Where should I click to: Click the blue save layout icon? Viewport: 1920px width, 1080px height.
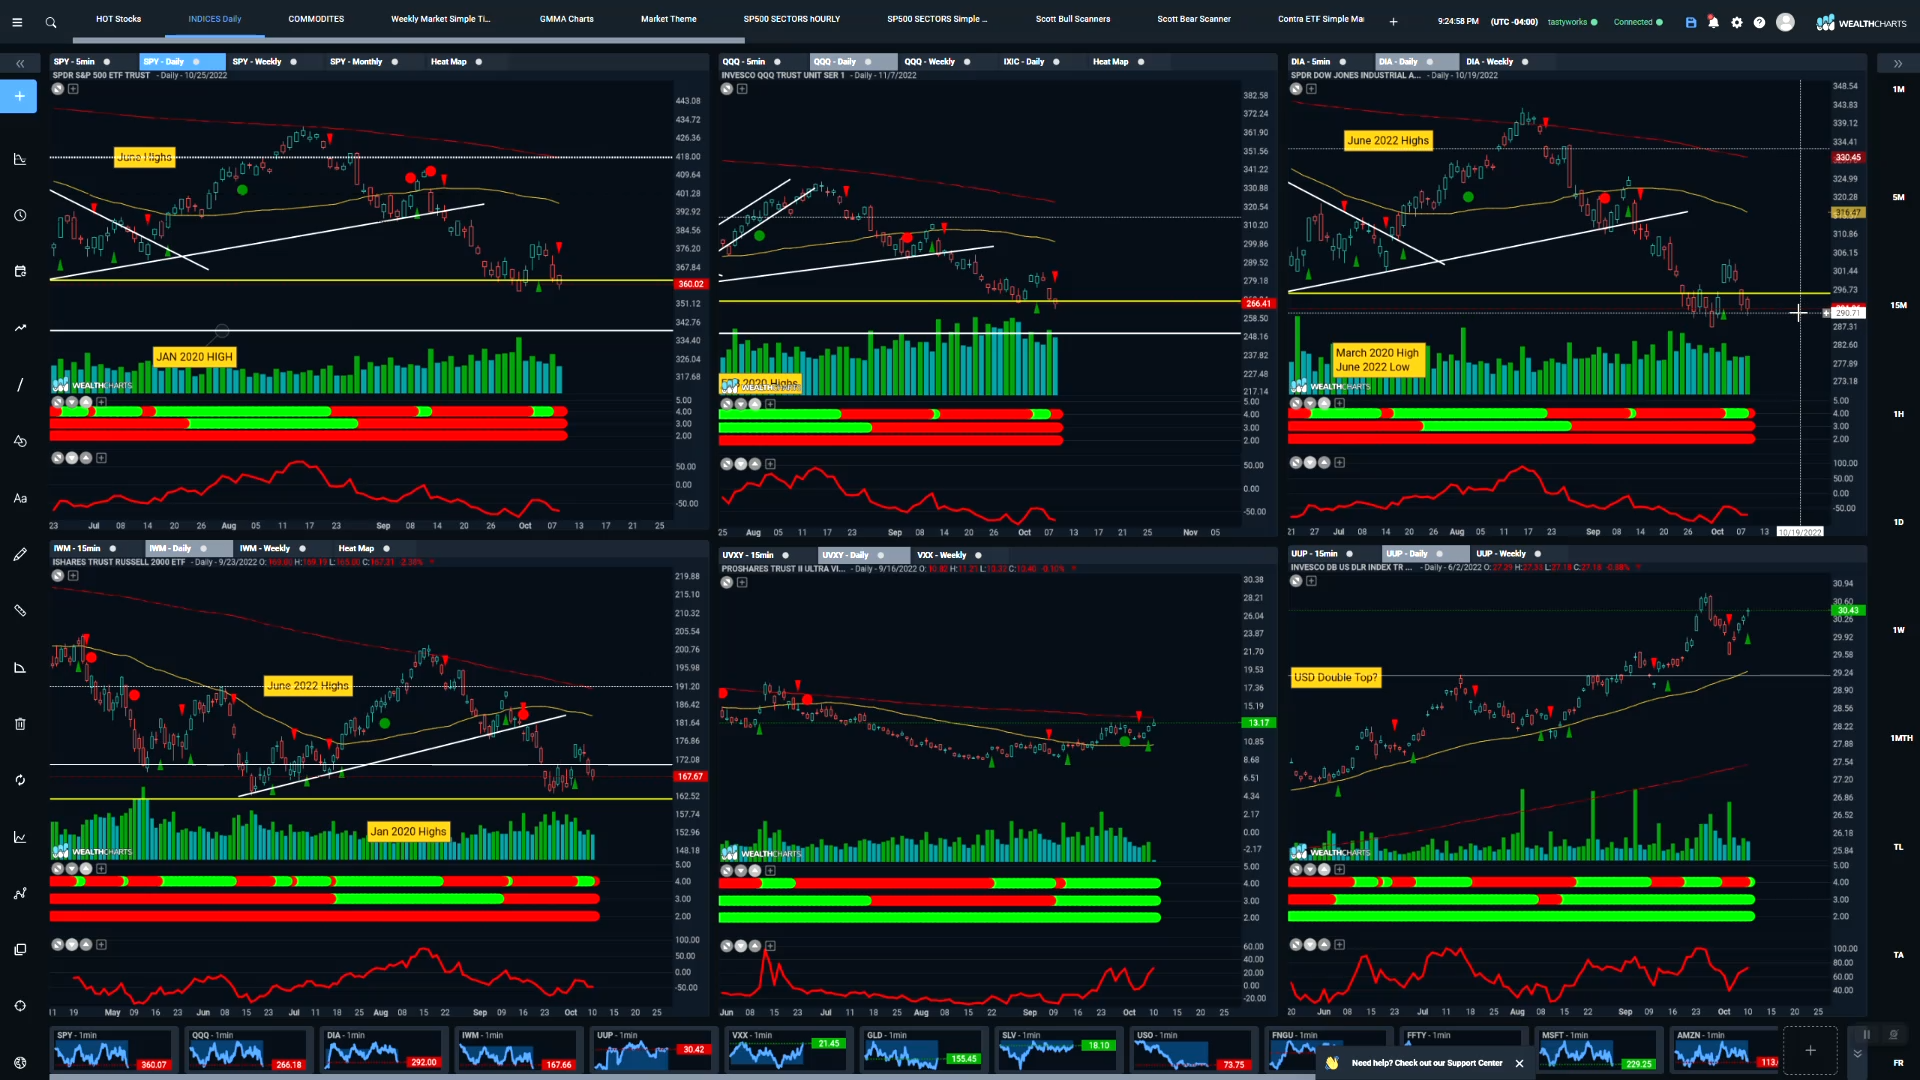(x=1691, y=22)
